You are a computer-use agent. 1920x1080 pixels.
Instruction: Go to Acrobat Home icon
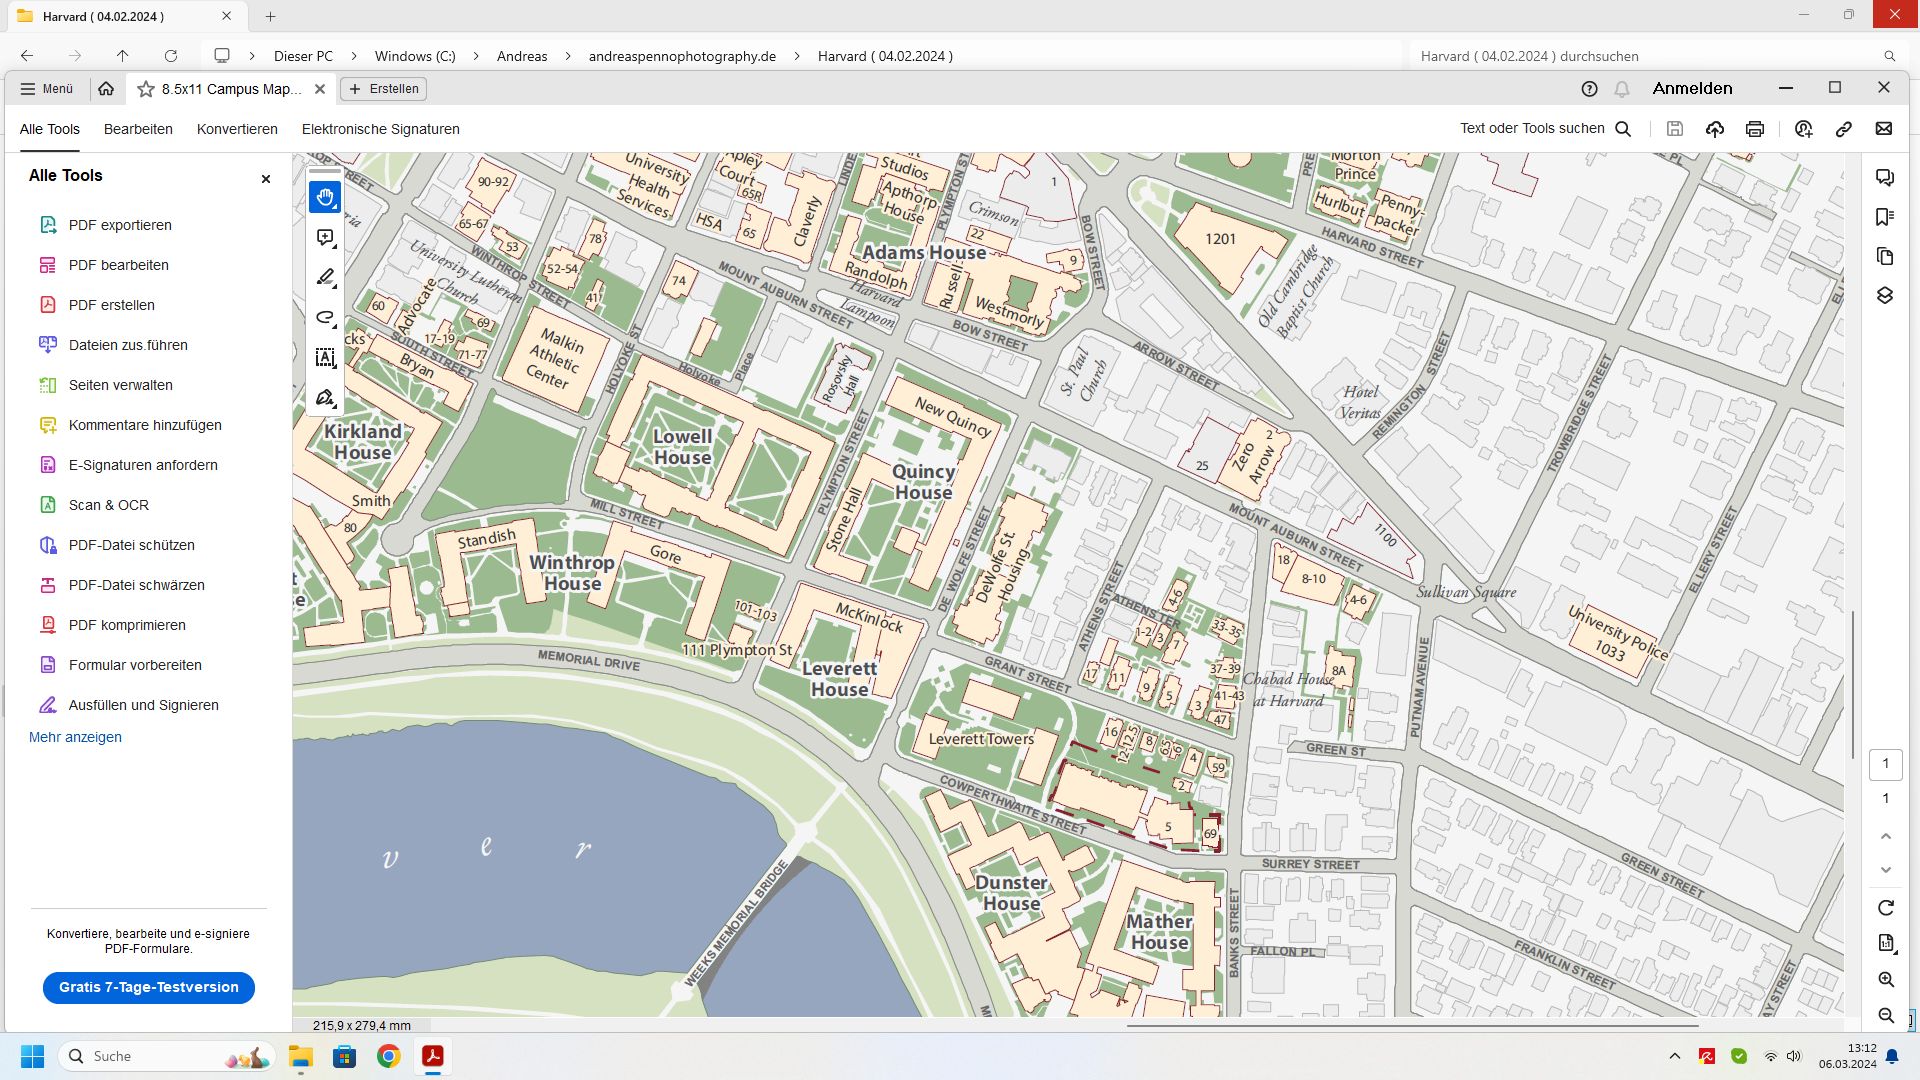tap(106, 89)
